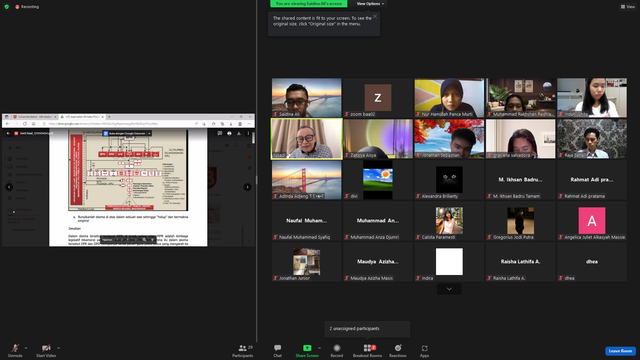The height and width of the screenshot is (360, 640).
Task: Open audio options caret beside Unmute
Action: point(26,348)
